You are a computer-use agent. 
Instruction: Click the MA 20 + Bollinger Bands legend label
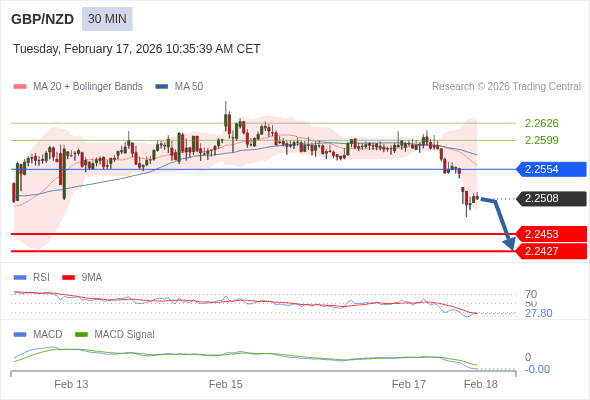(x=88, y=87)
